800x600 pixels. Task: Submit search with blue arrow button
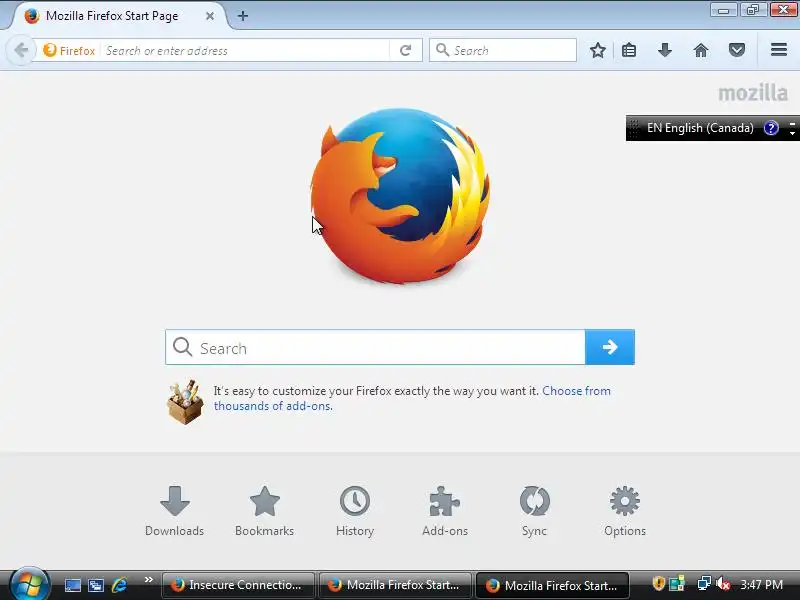[x=610, y=347]
